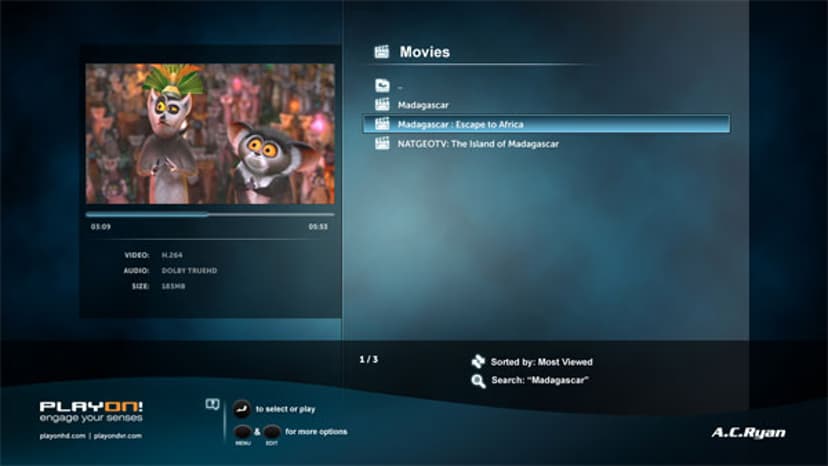The width and height of the screenshot is (828, 466).
Task: Open the playondvr.com link
Action: pos(118,436)
